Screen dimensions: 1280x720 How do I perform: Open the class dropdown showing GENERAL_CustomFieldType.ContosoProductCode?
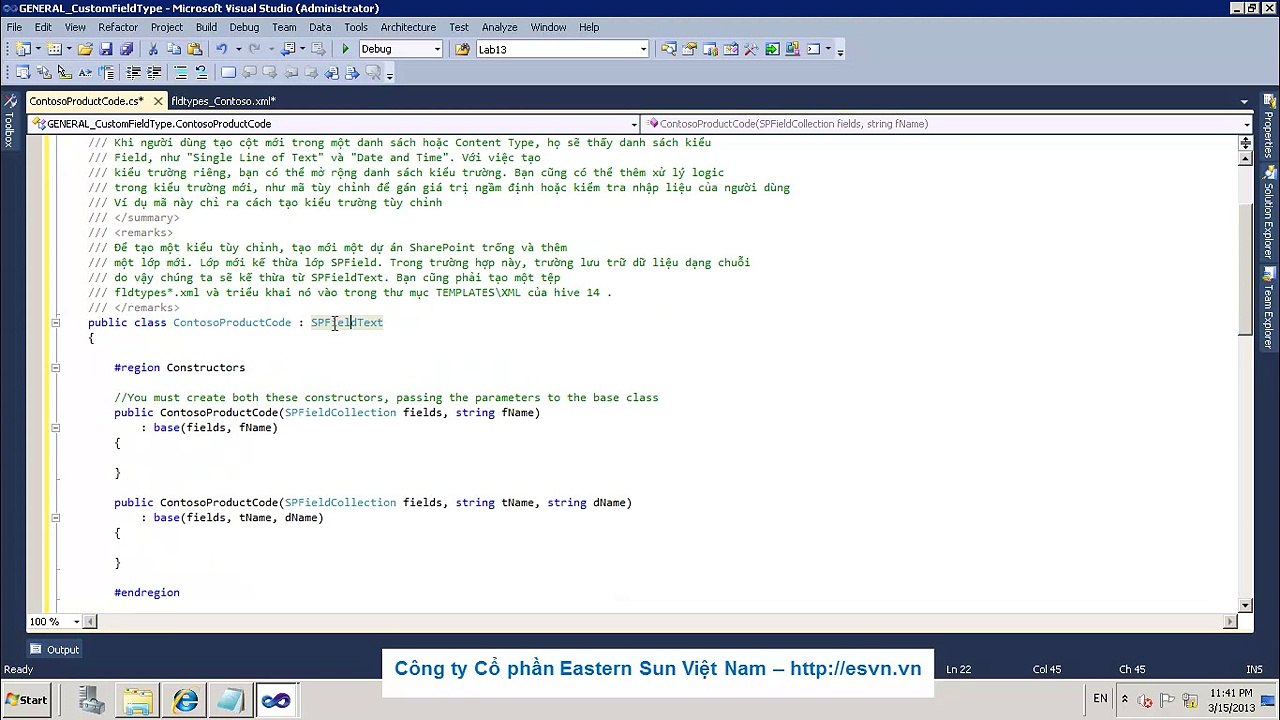click(x=633, y=124)
